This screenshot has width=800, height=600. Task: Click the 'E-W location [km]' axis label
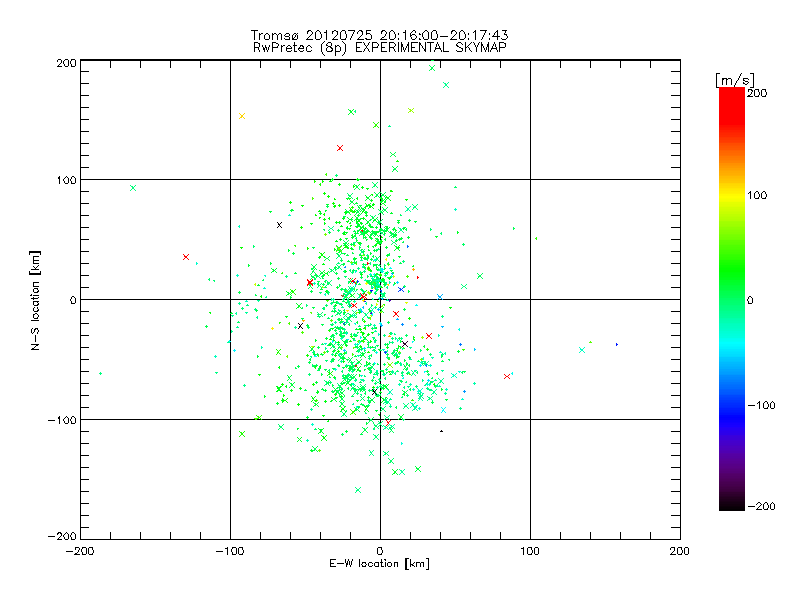[x=379, y=564]
